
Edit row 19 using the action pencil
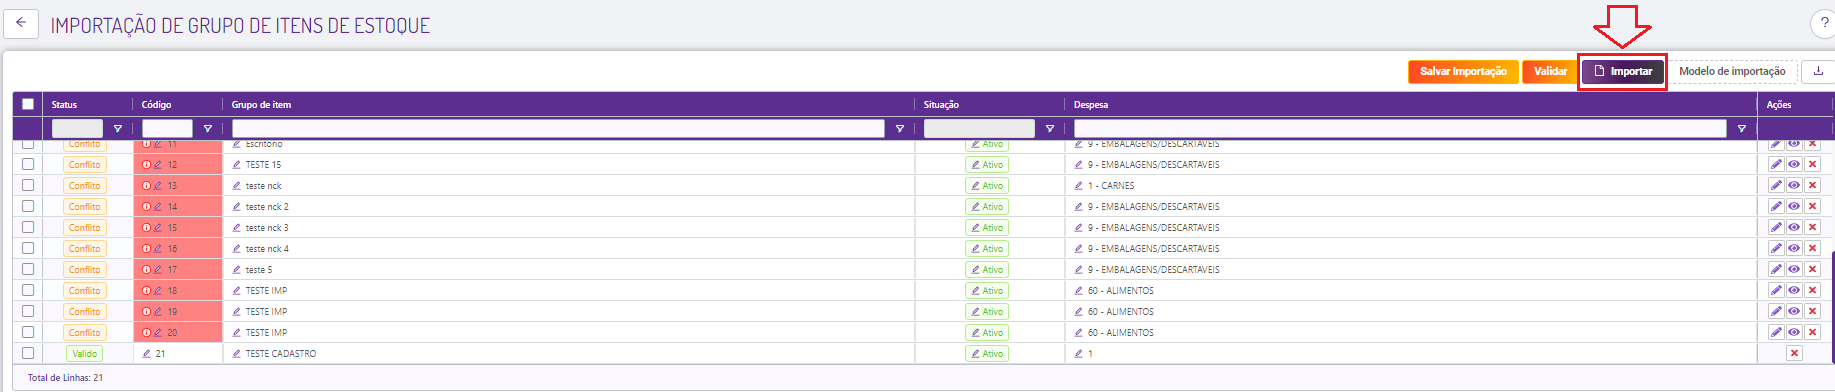[x=1776, y=312]
